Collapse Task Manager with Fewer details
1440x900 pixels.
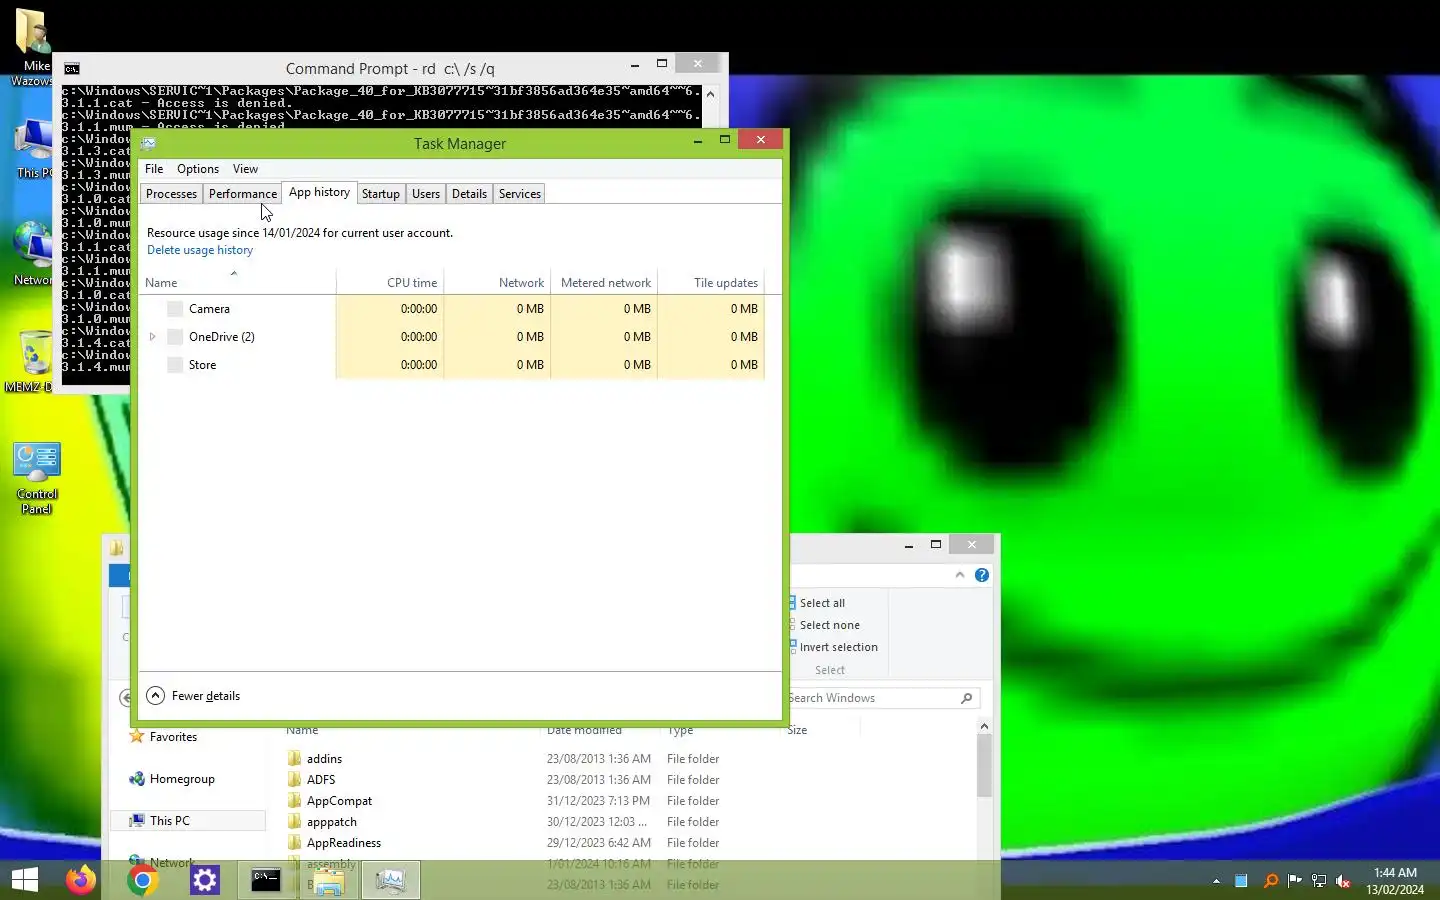194,696
